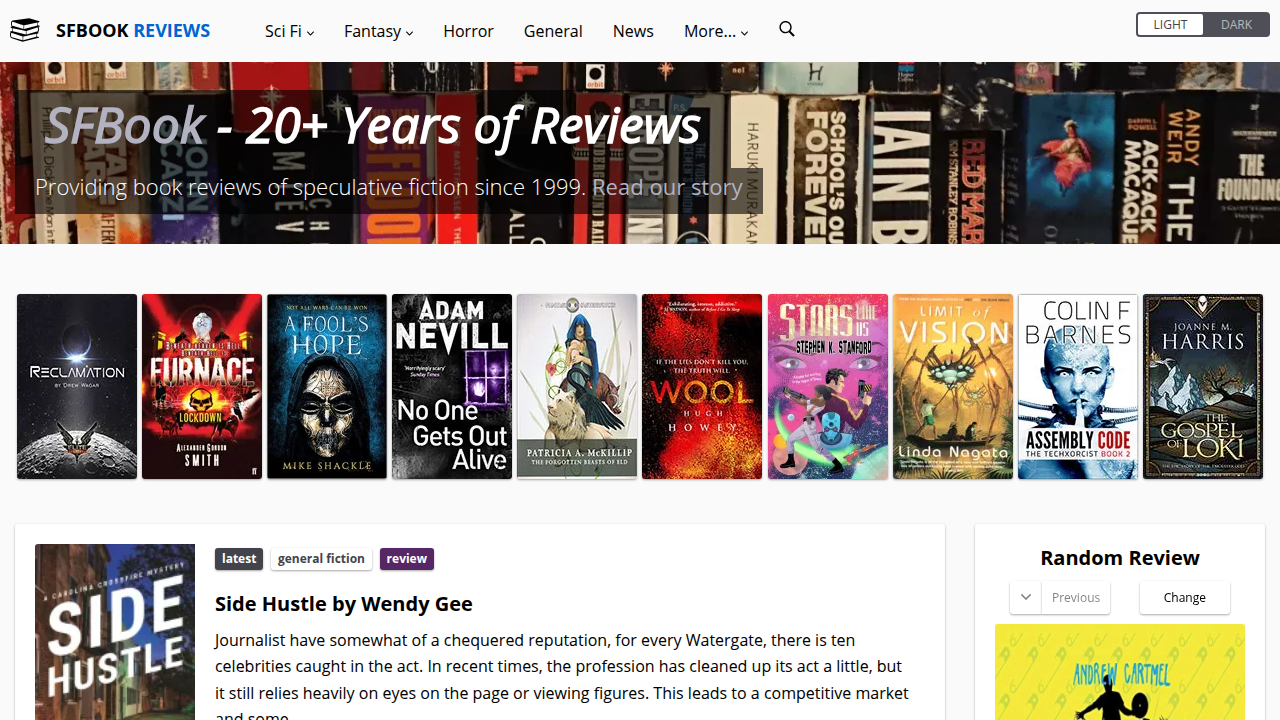The image size is (1280, 720).
Task: Open the Side Hustle cover image
Action: coord(115,632)
